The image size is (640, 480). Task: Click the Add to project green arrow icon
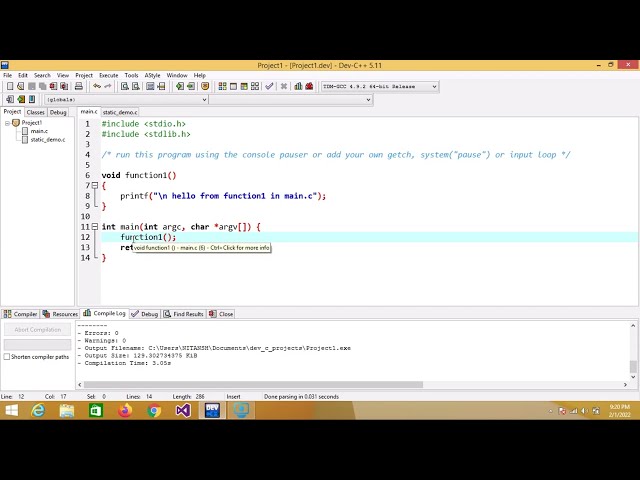pyautogui.click(x=180, y=86)
